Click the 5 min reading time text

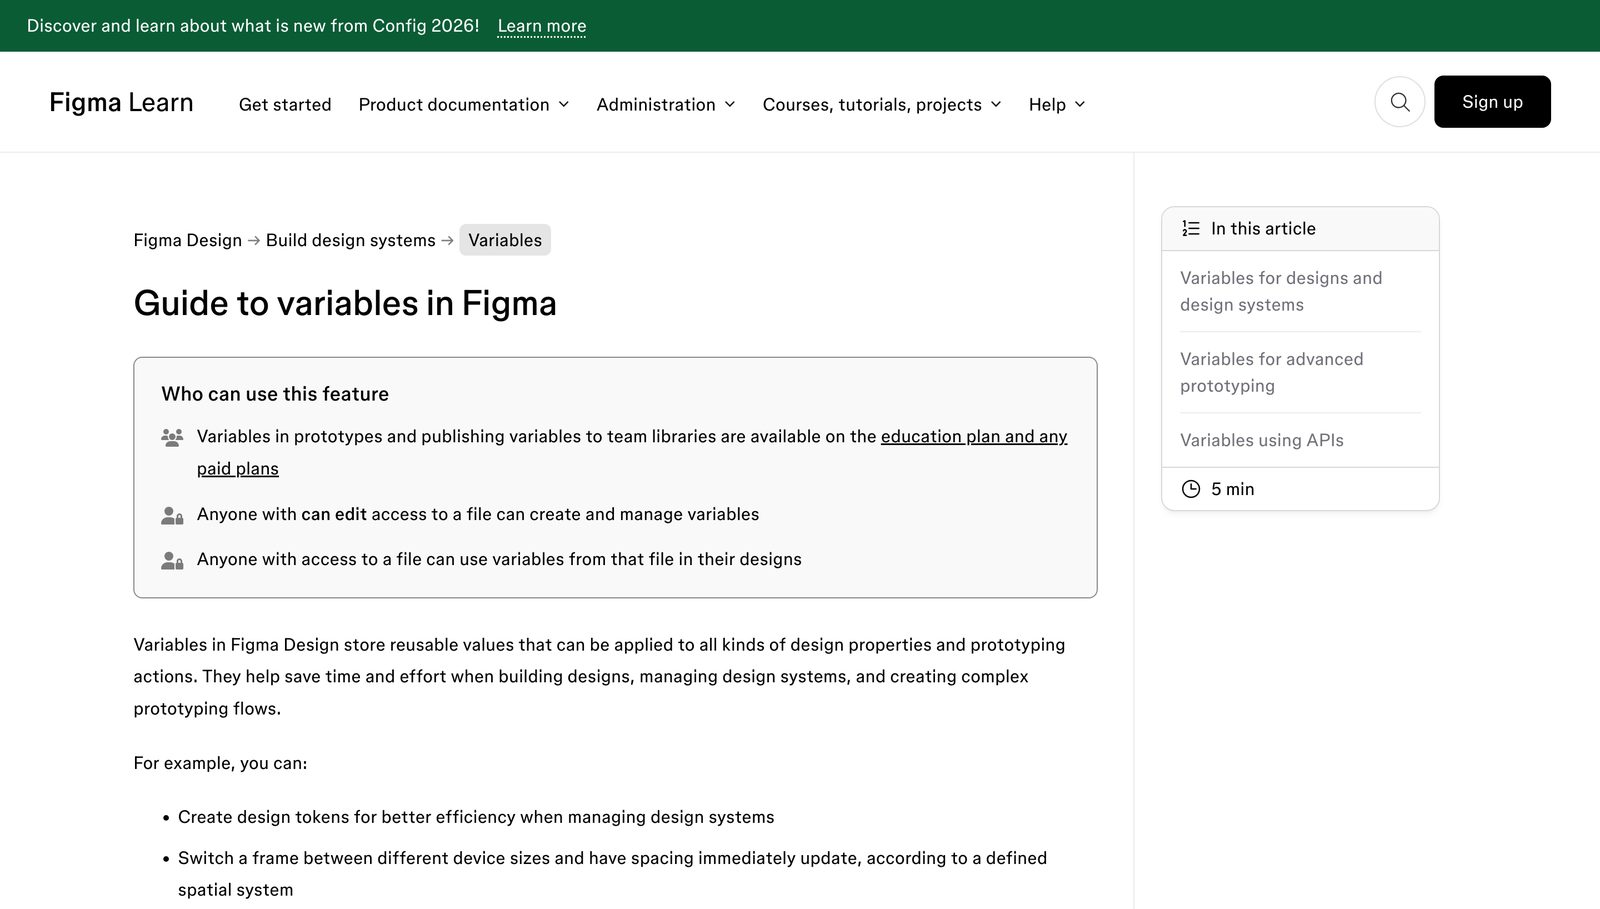click(x=1232, y=489)
